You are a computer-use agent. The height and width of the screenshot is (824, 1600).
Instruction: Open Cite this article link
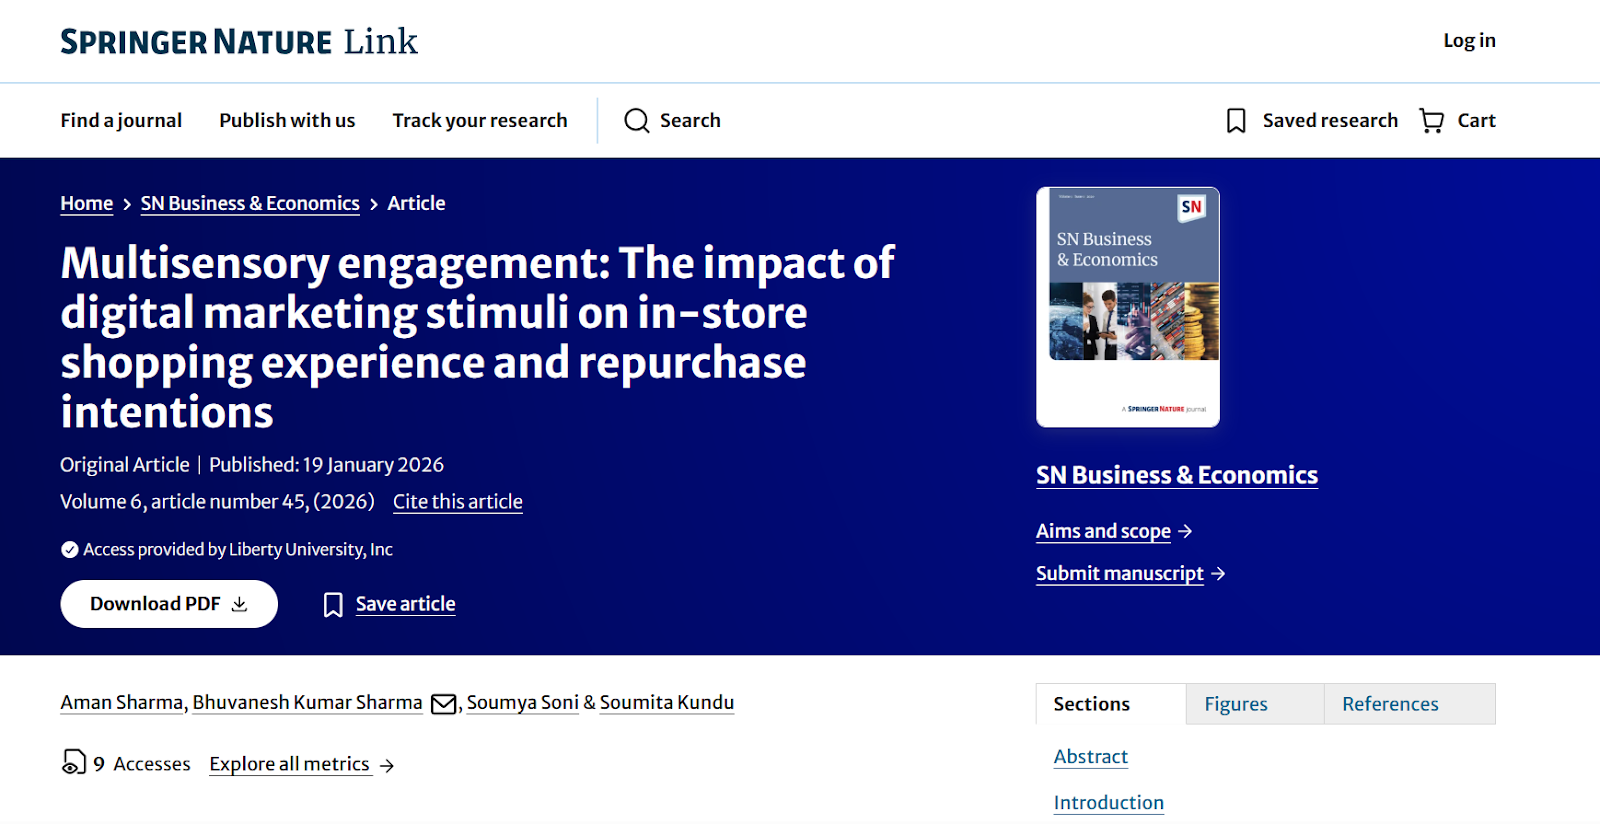(x=457, y=502)
